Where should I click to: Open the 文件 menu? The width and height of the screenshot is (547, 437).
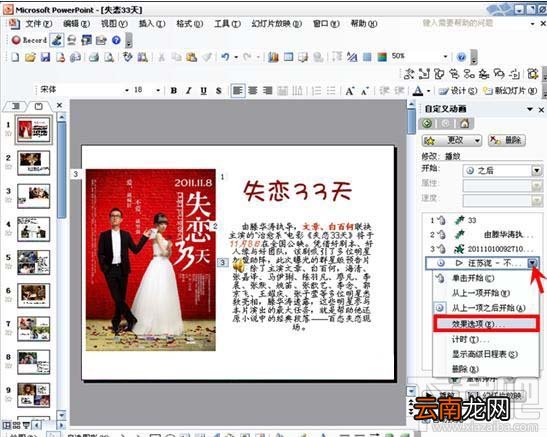(x=39, y=24)
